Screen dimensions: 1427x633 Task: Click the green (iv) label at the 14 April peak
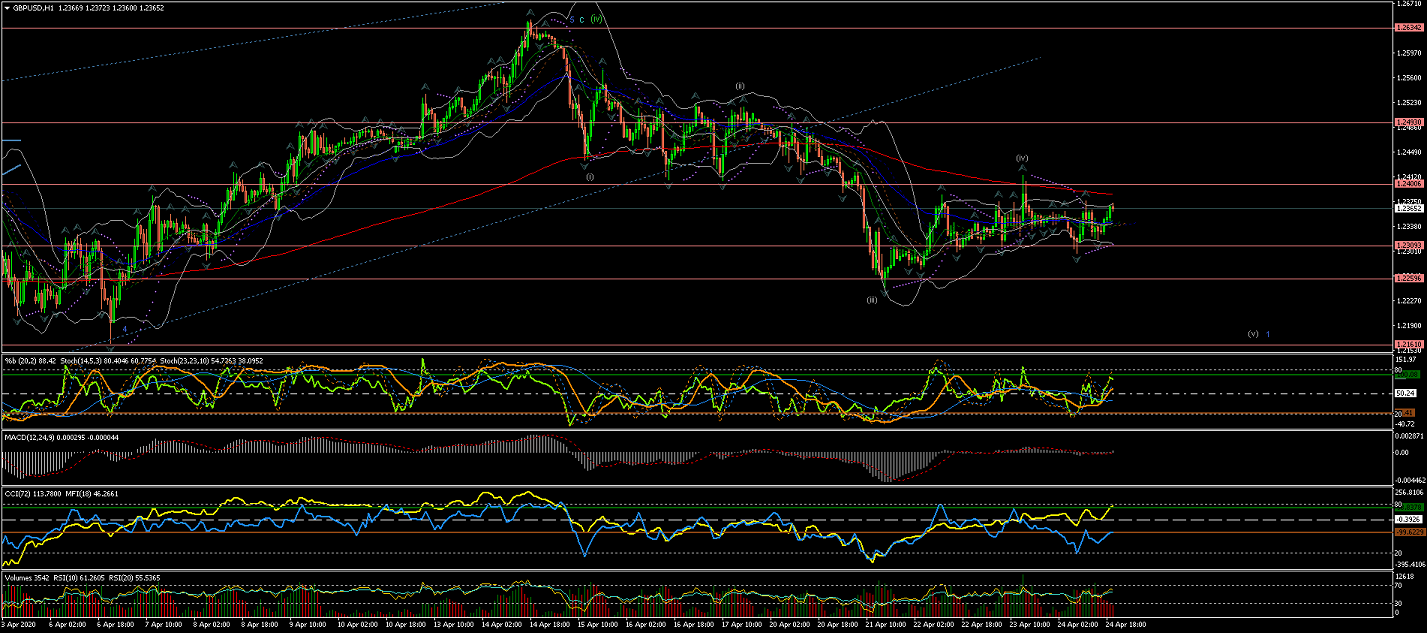[x=595, y=19]
